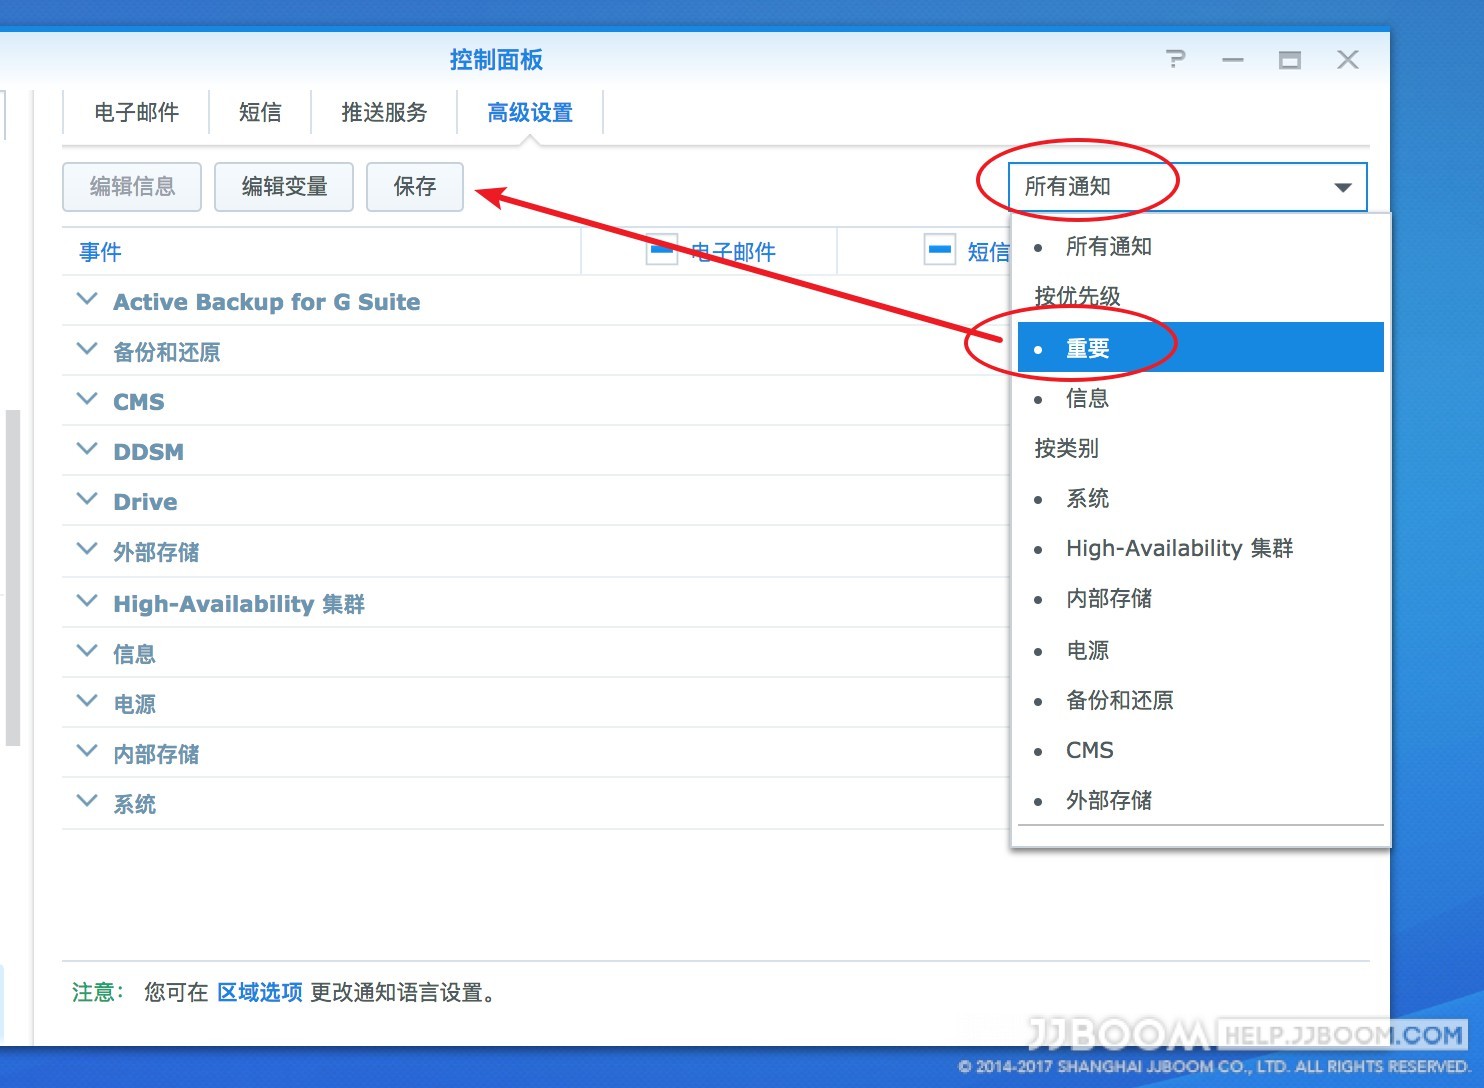This screenshot has height=1088, width=1484.
Task: Expand High-Availability 集群 event group
Action: point(87,602)
